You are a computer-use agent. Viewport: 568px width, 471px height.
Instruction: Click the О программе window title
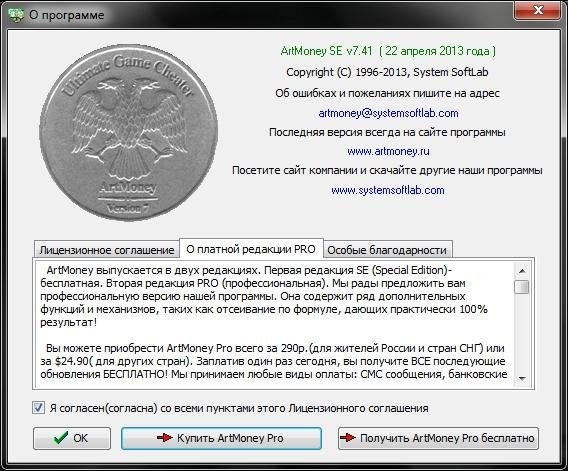click(x=66, y=15)
